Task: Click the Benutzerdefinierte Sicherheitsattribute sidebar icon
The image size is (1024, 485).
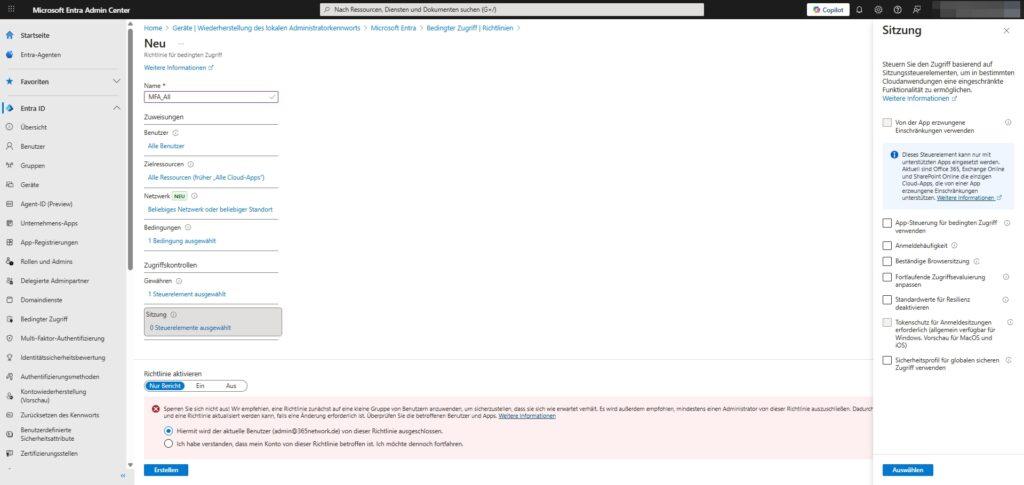Action: point(9,434)
